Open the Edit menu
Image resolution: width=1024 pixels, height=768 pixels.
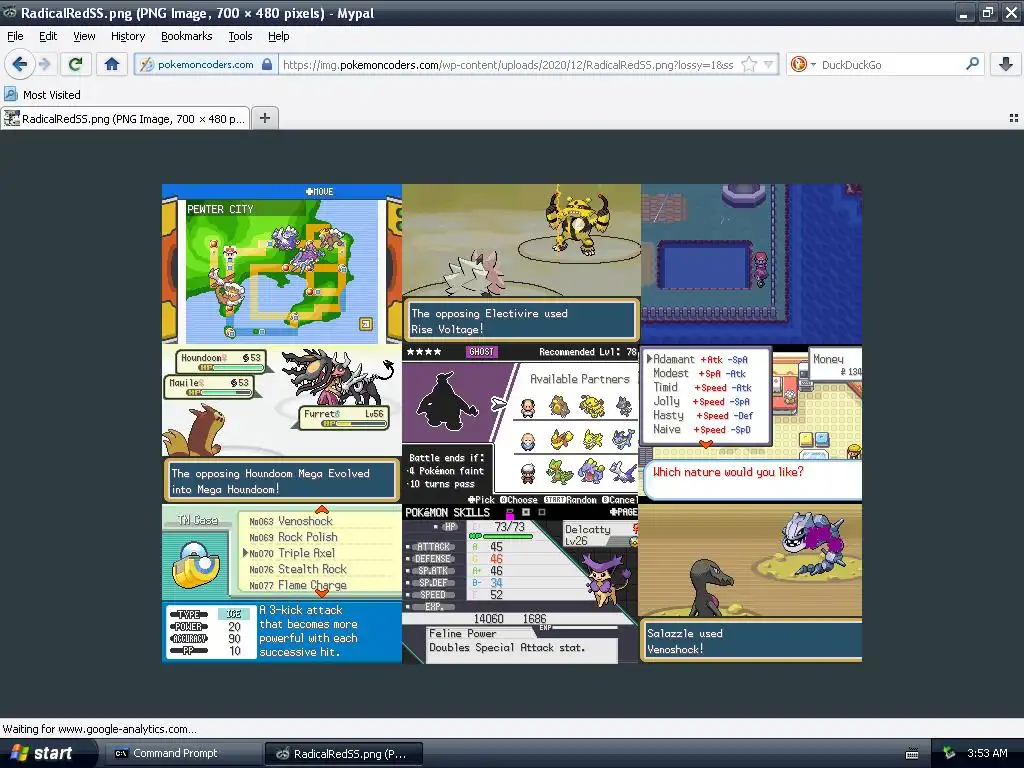48,37
